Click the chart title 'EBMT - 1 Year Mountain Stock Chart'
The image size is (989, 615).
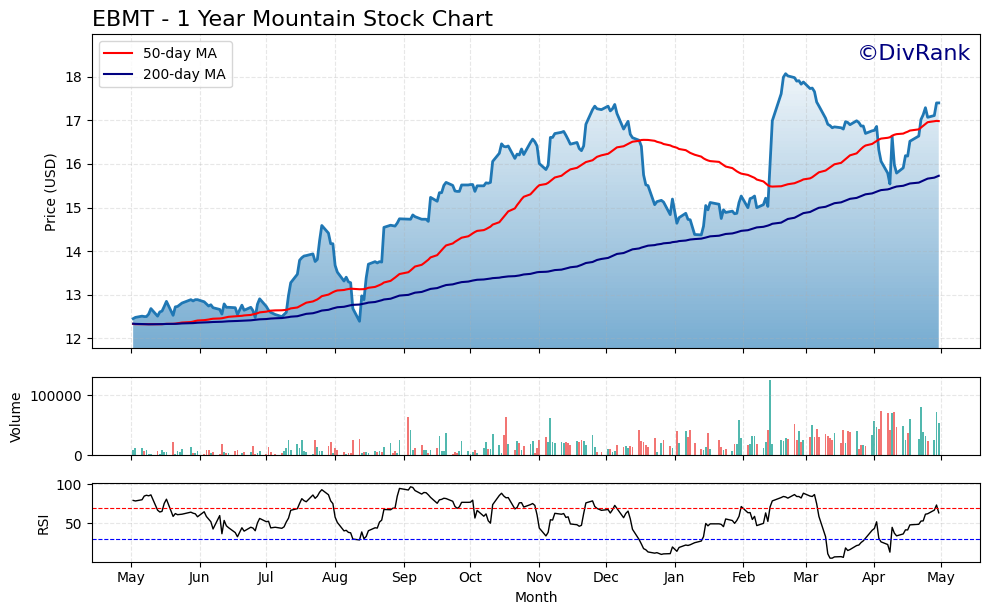[x=292, y=19]
